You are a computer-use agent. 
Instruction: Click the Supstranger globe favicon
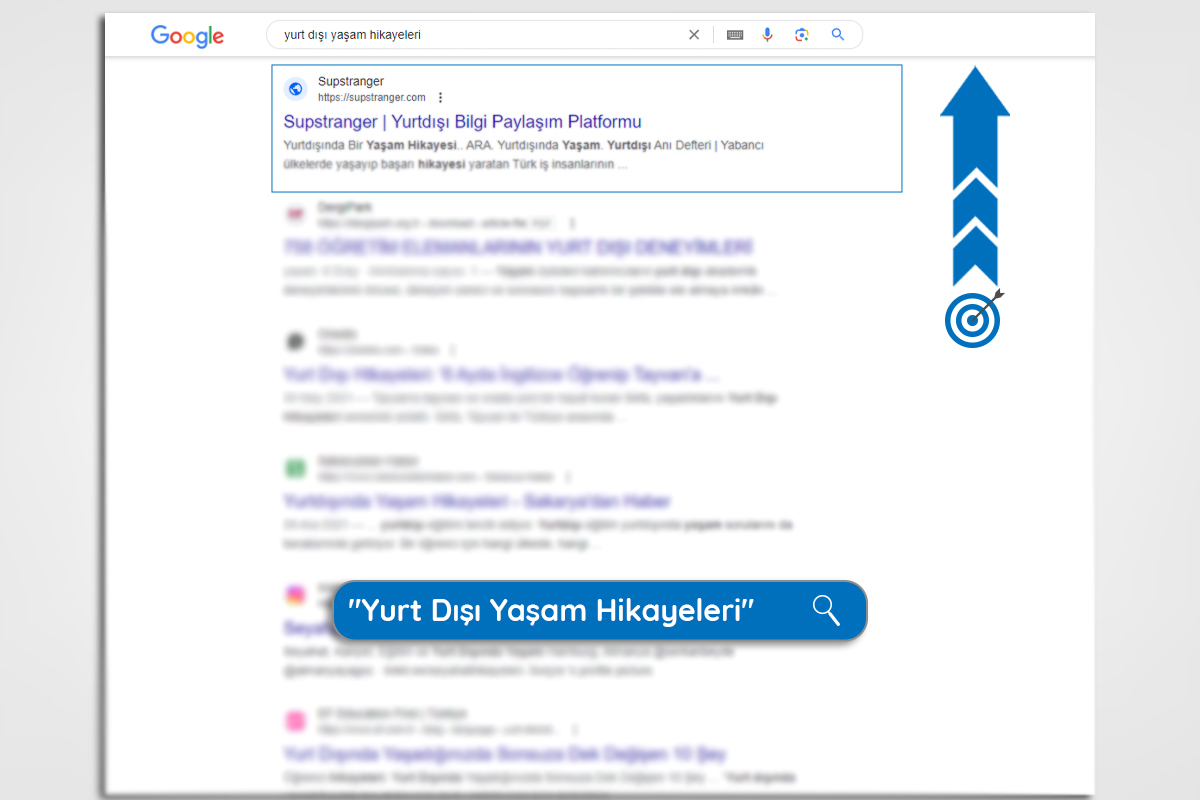pos(295,89)
